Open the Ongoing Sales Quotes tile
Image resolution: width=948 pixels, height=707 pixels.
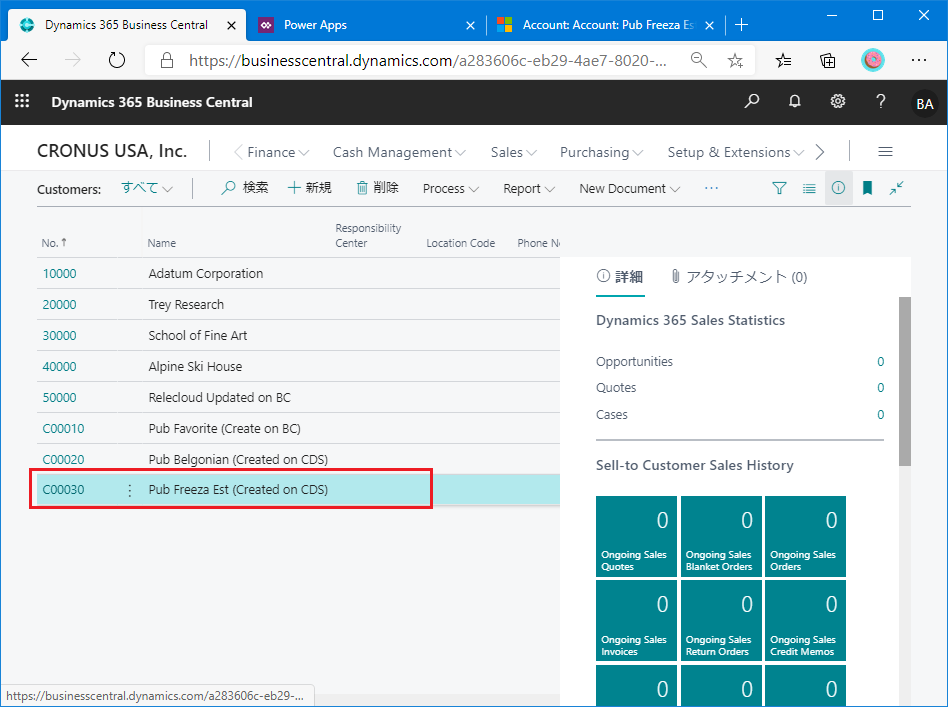point(636,536)
